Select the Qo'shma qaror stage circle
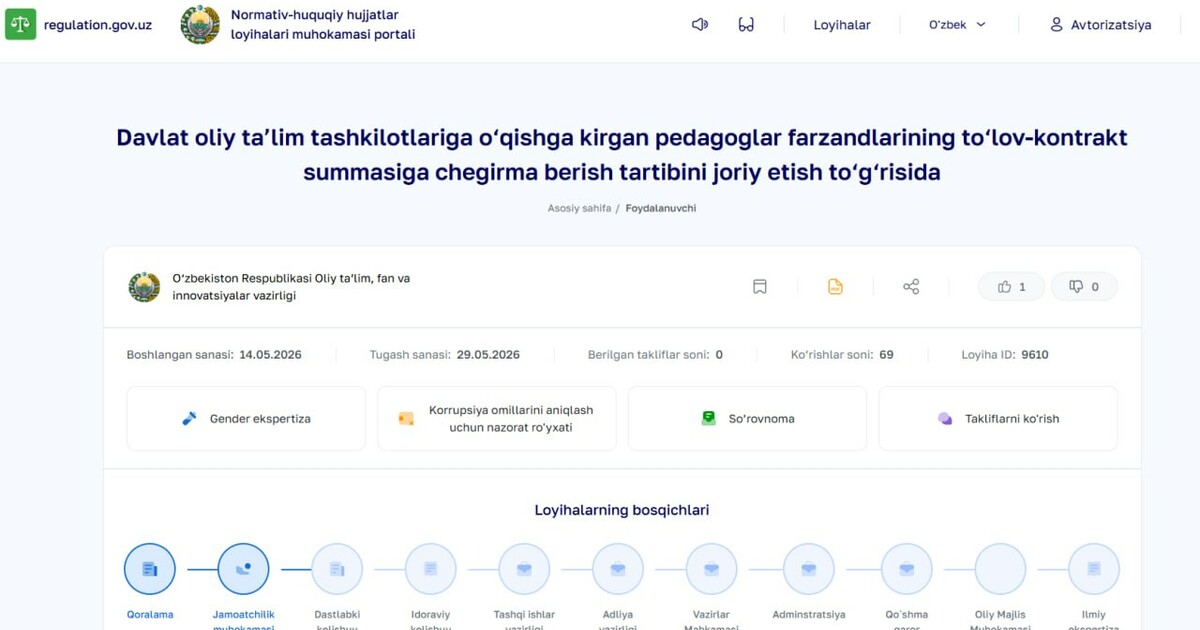 click(907, 569)
